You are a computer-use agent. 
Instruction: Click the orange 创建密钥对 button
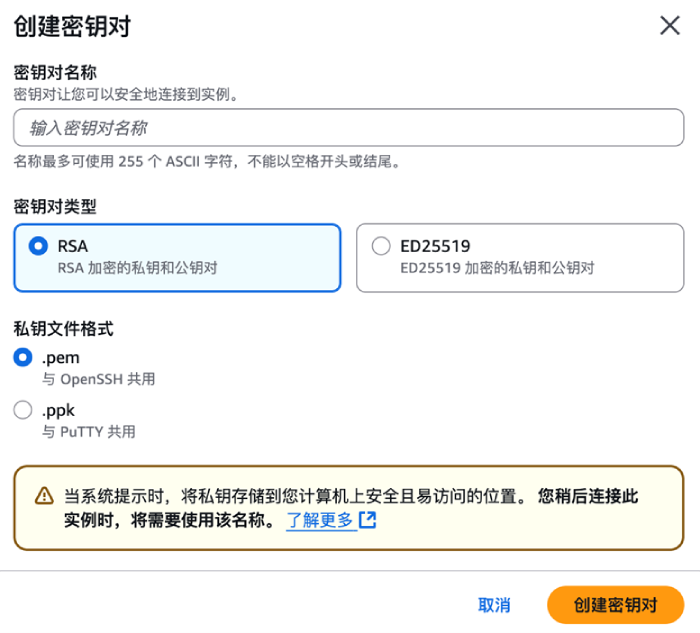coord(615,605)
